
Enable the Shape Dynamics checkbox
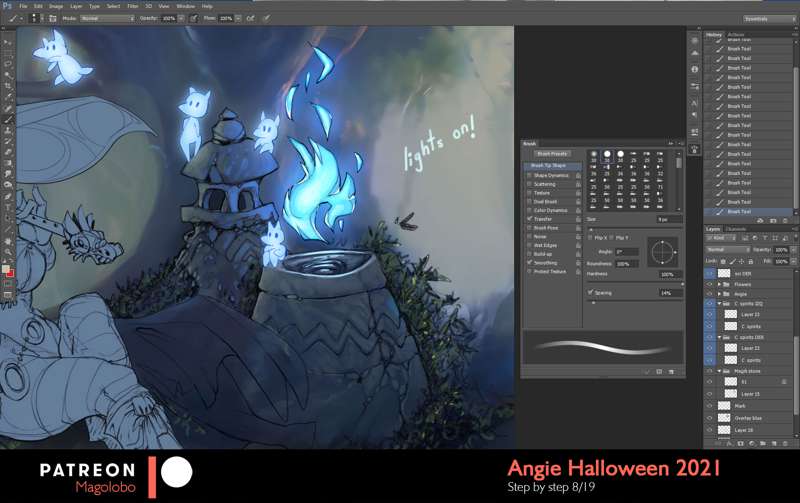529,175
